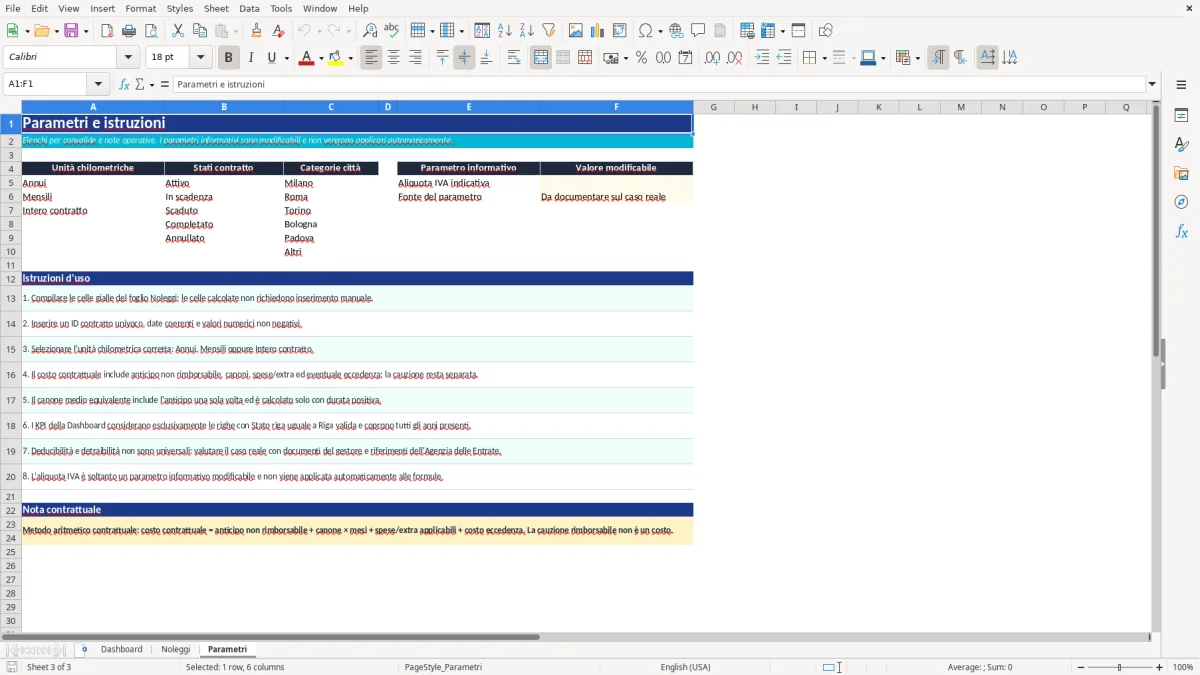Viewport: 1200px width, 675px height.
Task: Open the font color dropdown arrow
Action: pos(320,58)
